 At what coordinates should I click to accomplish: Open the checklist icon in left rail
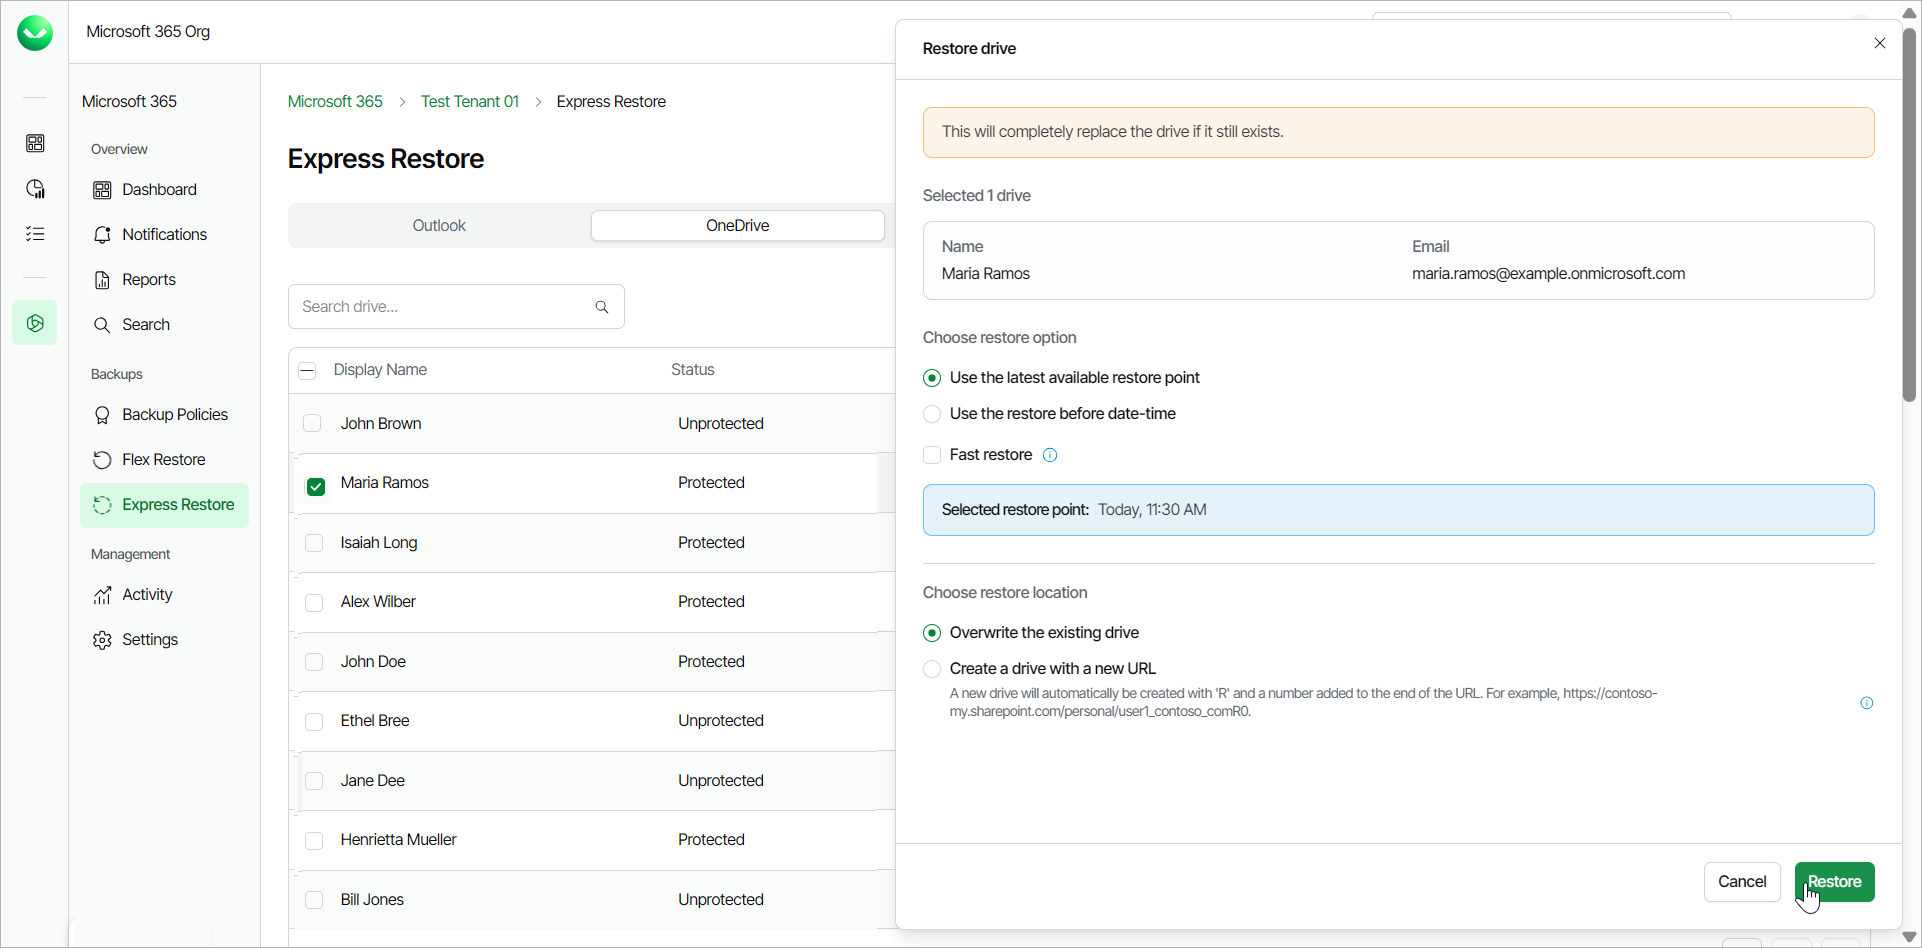pos(35,234)
